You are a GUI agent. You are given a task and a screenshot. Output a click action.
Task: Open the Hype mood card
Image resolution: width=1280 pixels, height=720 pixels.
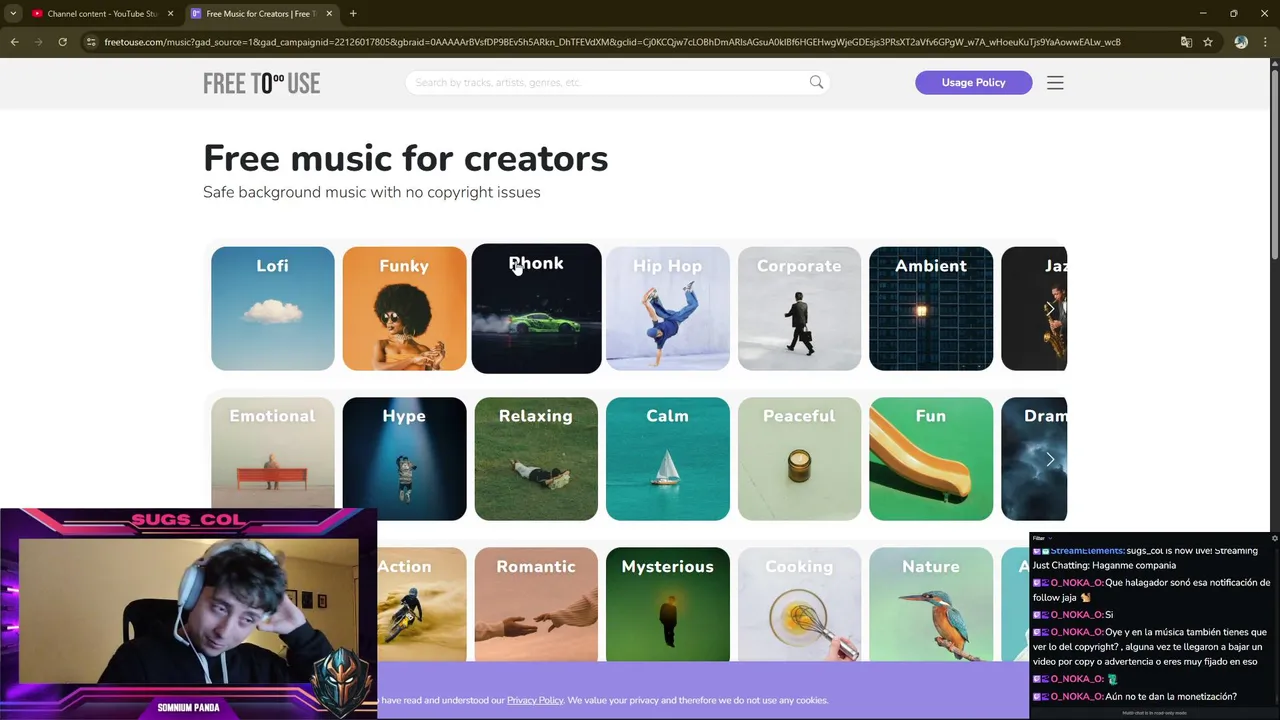click(x=404, y=459)
